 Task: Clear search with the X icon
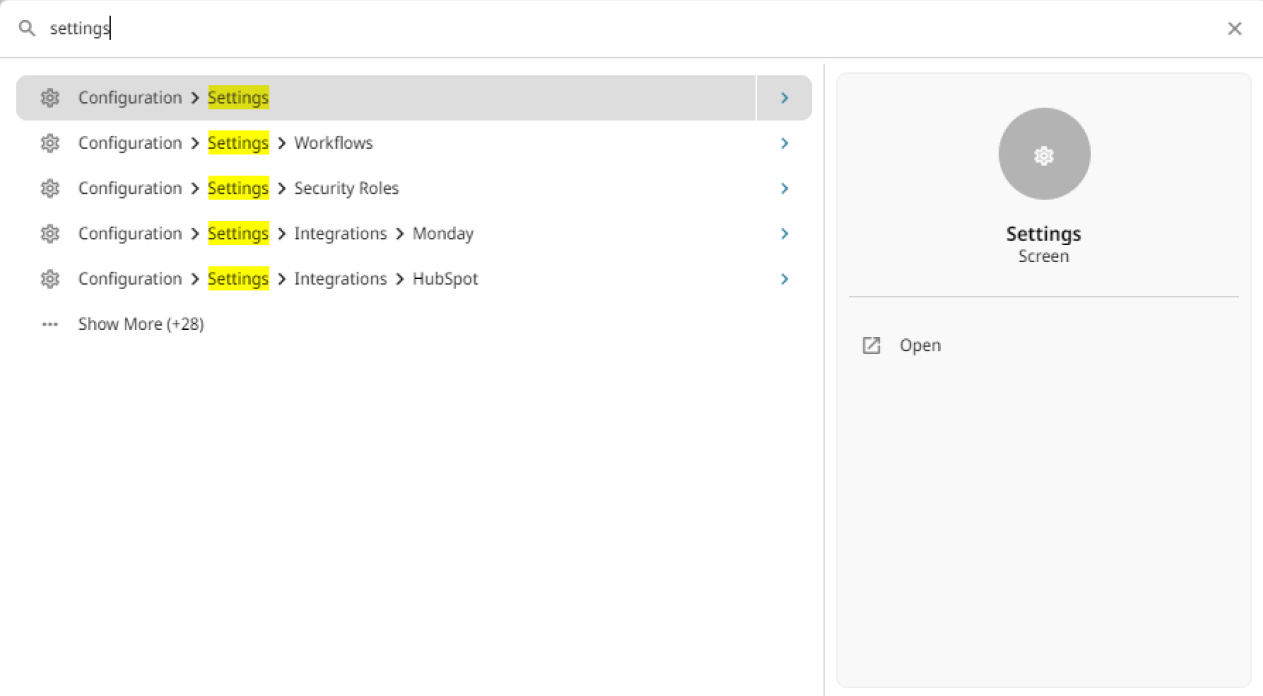[x=1234, y=29]
